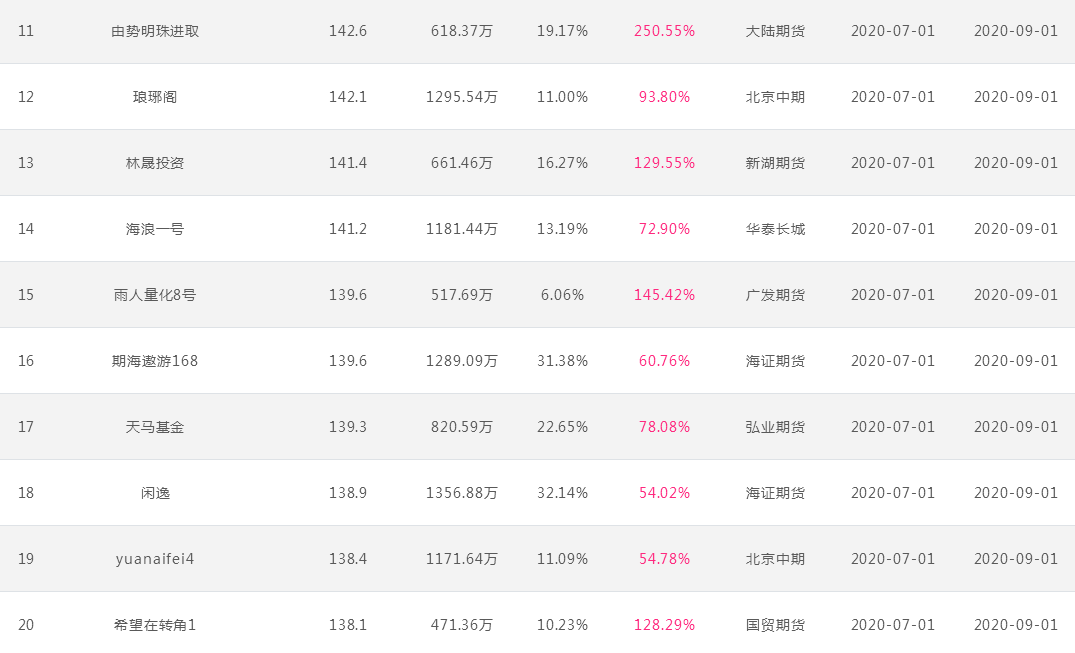Click the 闲逸 account in row 18
1075x653 pixels.
155,492
